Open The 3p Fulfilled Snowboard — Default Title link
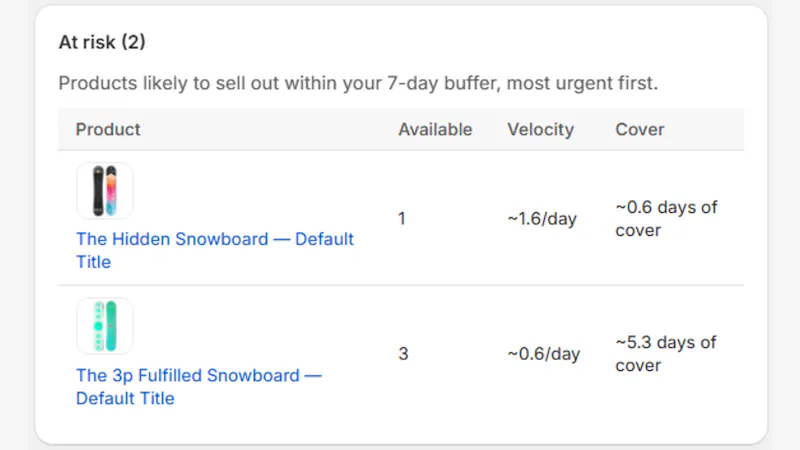Screen dimensions: 800x450 199,387
